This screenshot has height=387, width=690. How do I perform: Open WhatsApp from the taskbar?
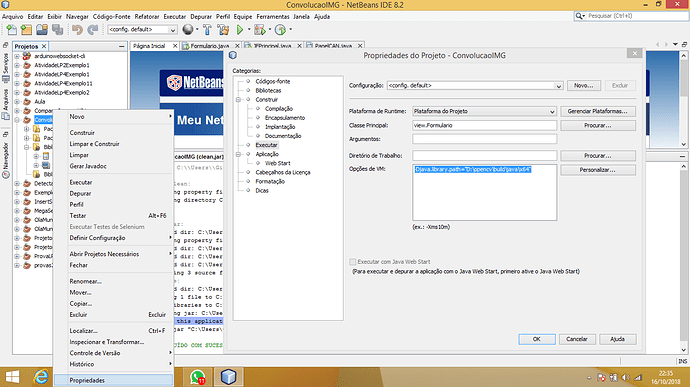[x=197, y=377]
